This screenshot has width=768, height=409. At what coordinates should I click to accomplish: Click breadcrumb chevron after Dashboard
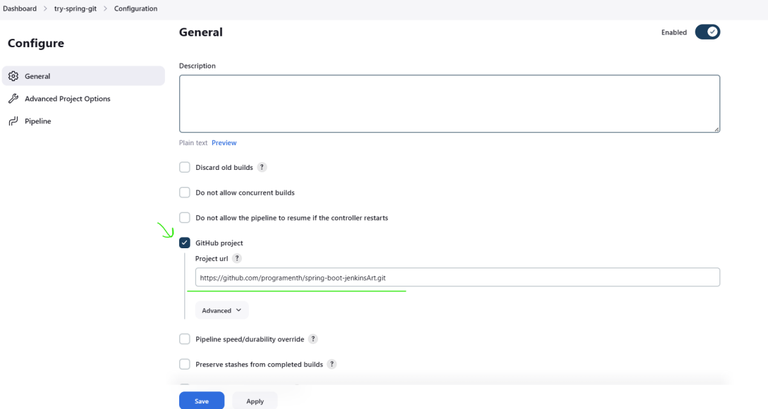tap(45, 9)
